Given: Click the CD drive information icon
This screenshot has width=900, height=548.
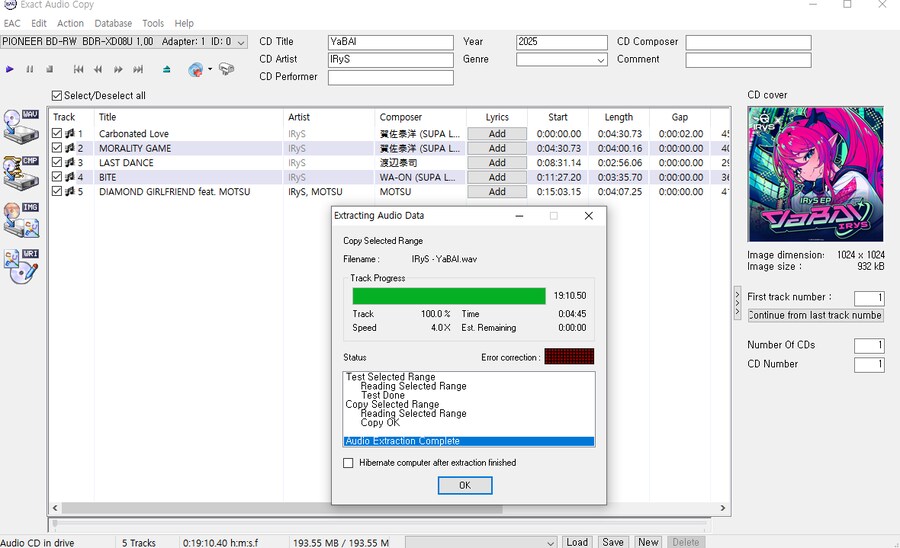Looking at the screenshot, I should click(x=227, y=69).
